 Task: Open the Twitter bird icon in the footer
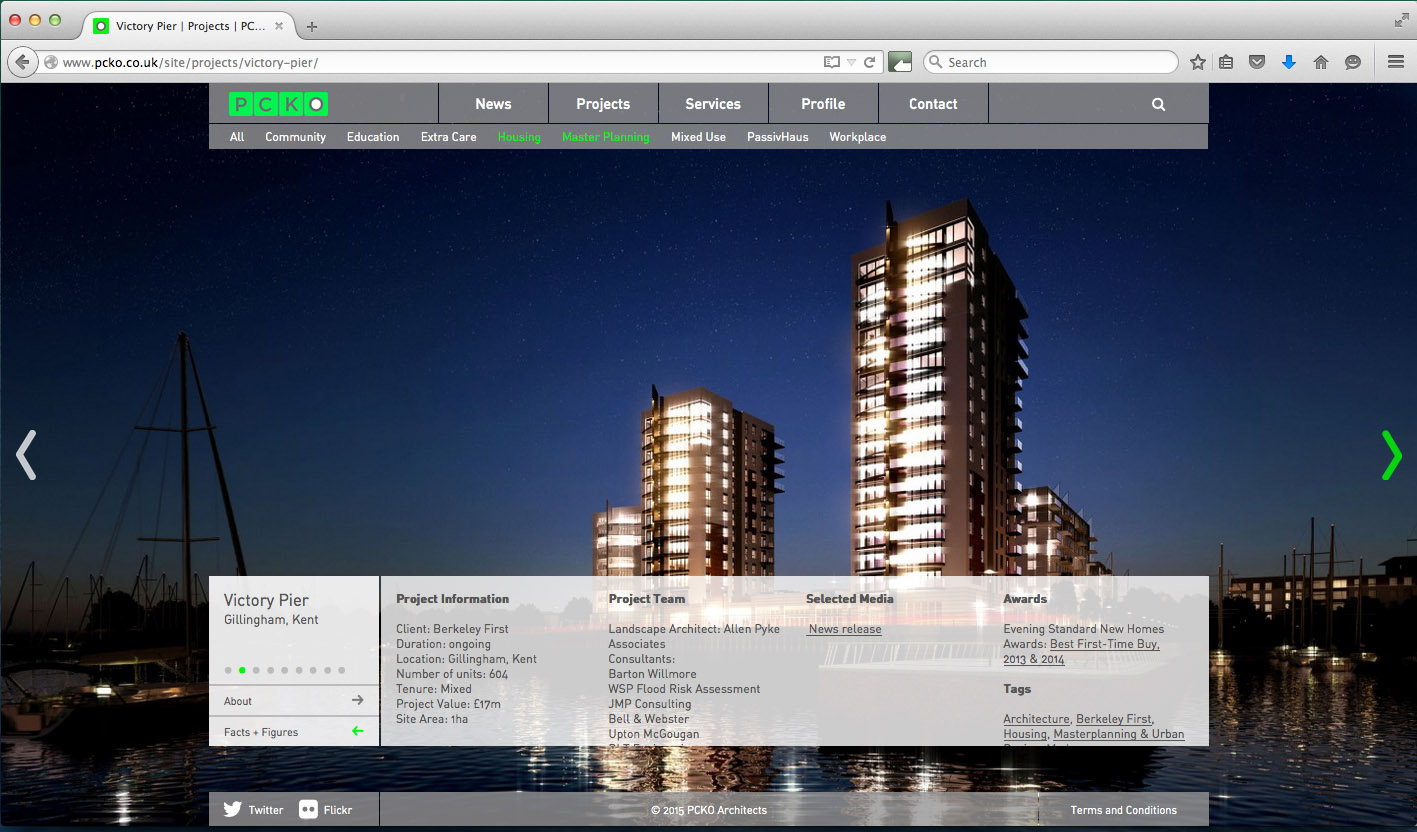pyautogui.click(x=233, y=810)
